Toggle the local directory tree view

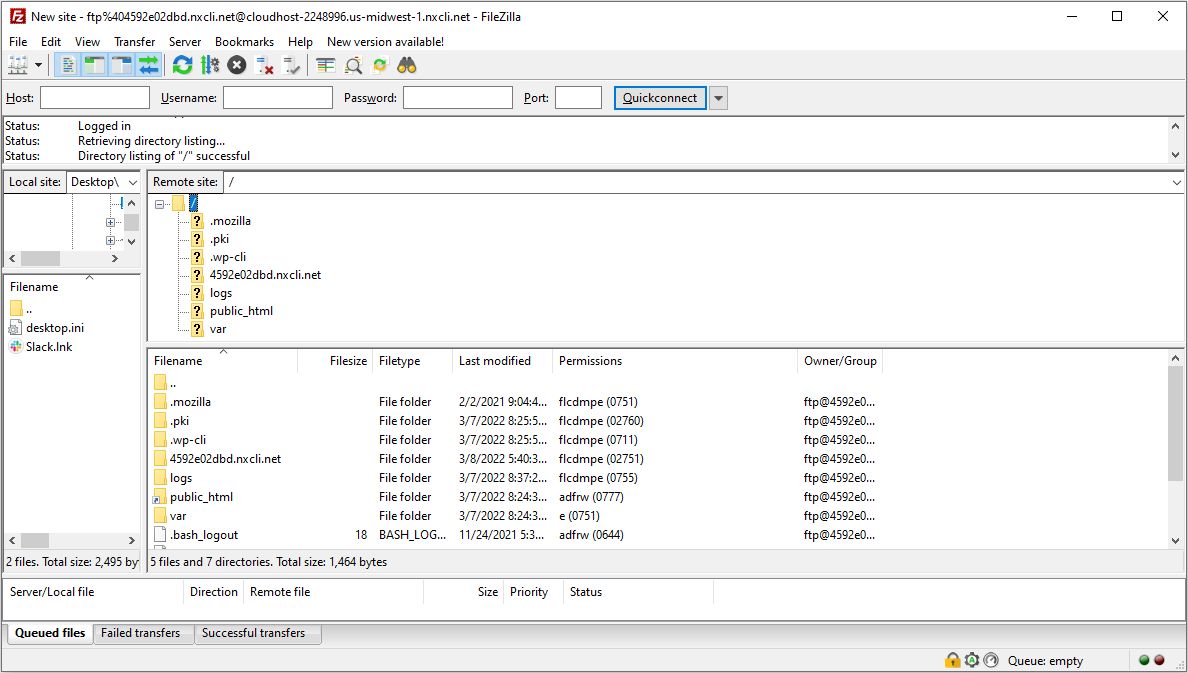[x=94, y=66]
